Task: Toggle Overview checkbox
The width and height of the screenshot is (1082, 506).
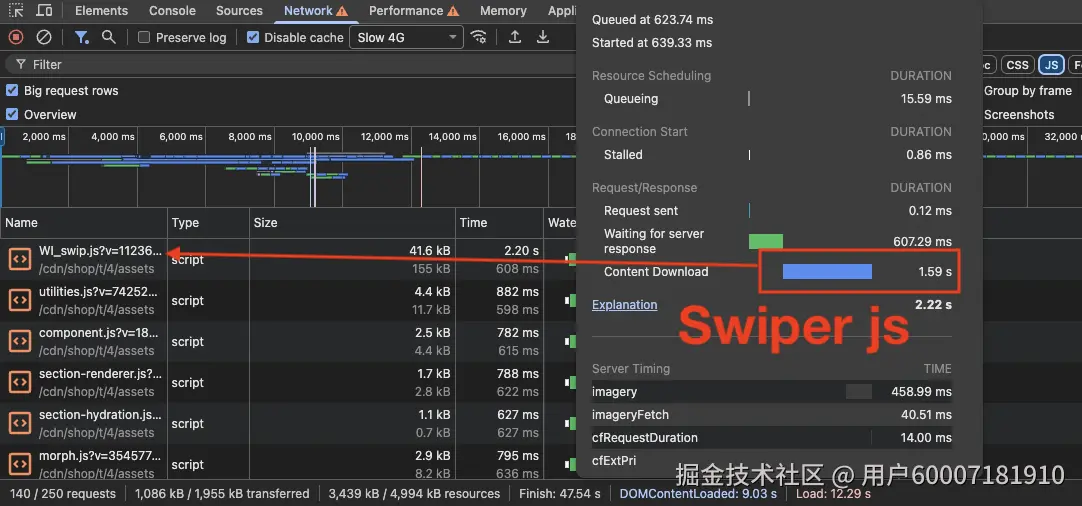Action: click(12, 114)
